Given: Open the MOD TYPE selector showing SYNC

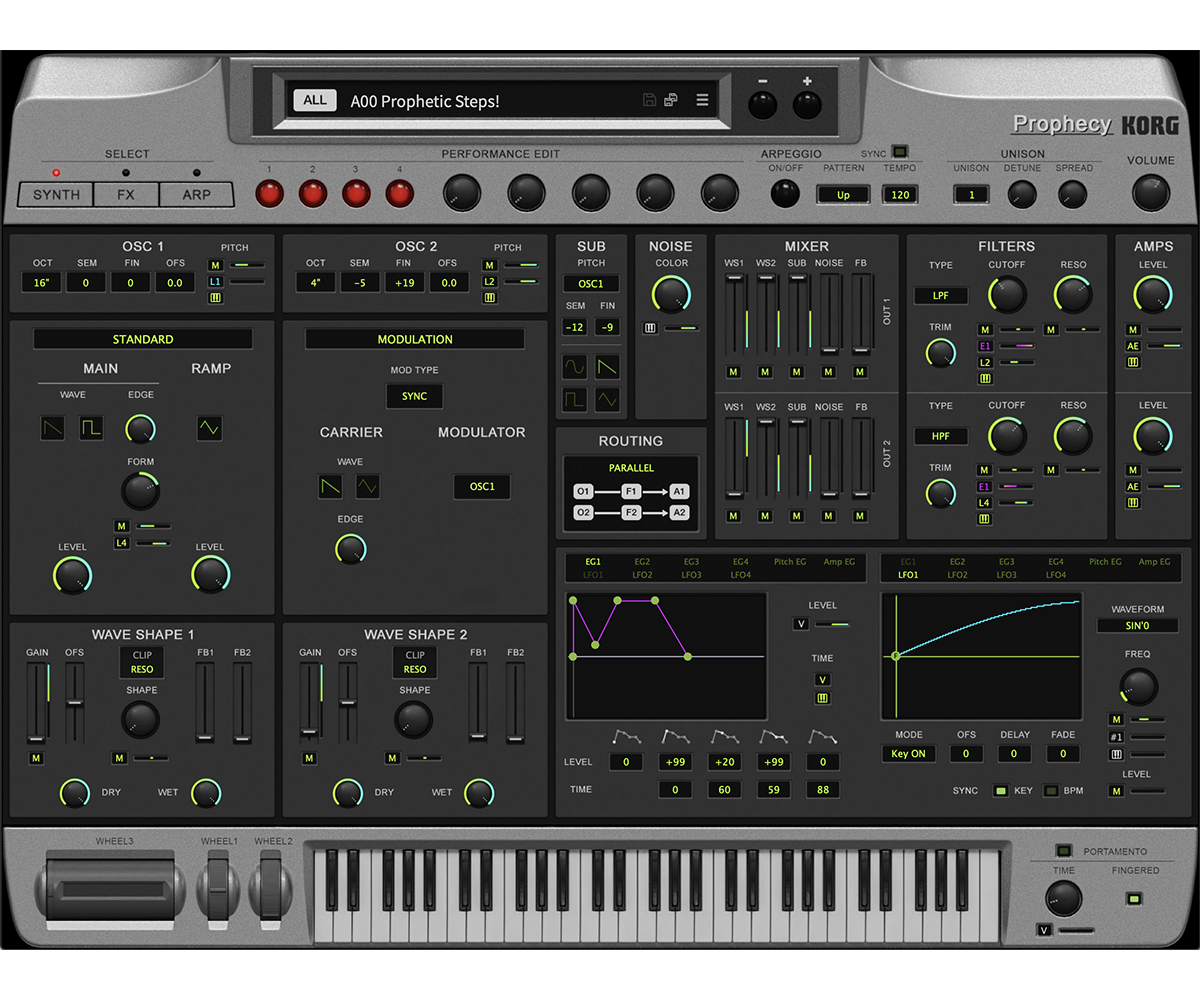Looking at the screenshot, I should click(x=415, y=396).
